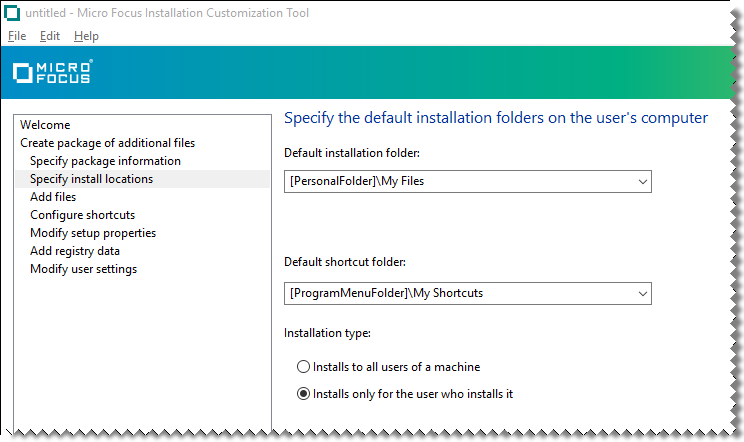Go to the Welcome step

(x=45, y=125)
